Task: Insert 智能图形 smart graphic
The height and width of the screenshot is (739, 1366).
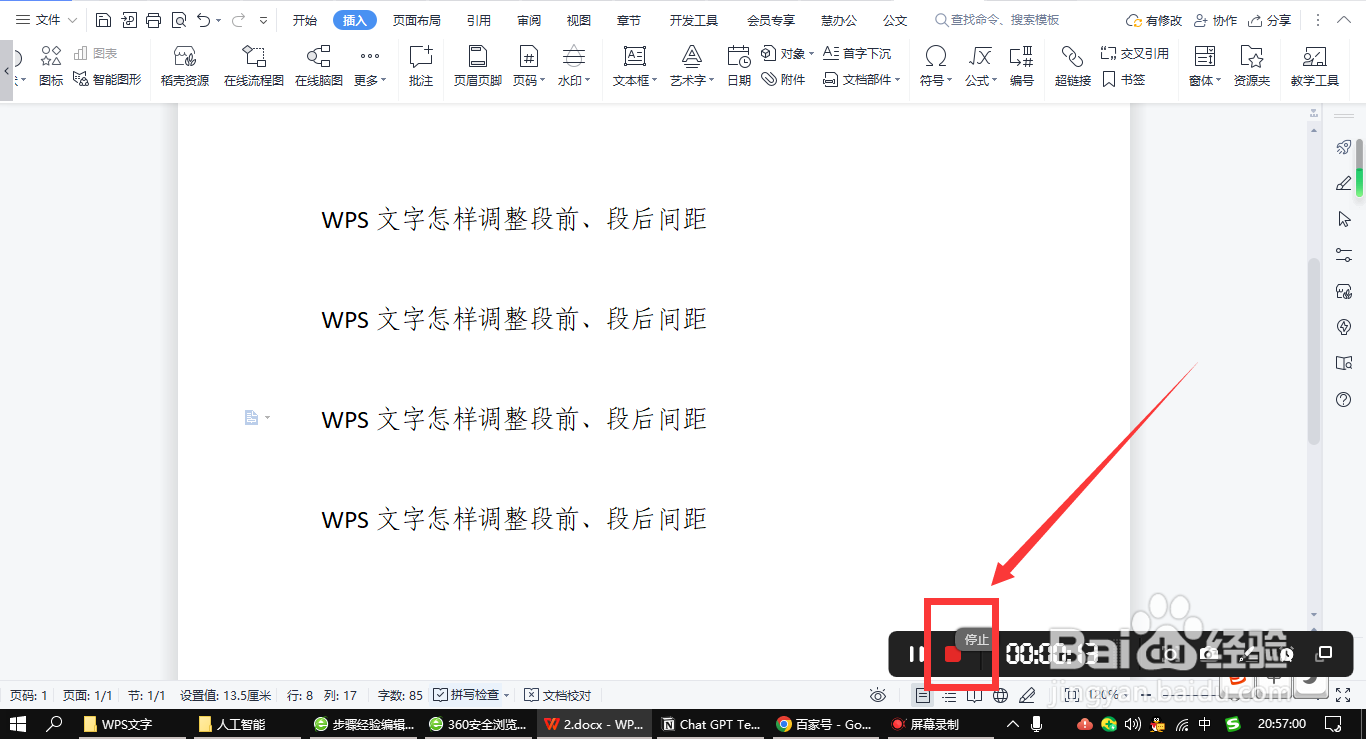Action: click(x=107, y=80)
